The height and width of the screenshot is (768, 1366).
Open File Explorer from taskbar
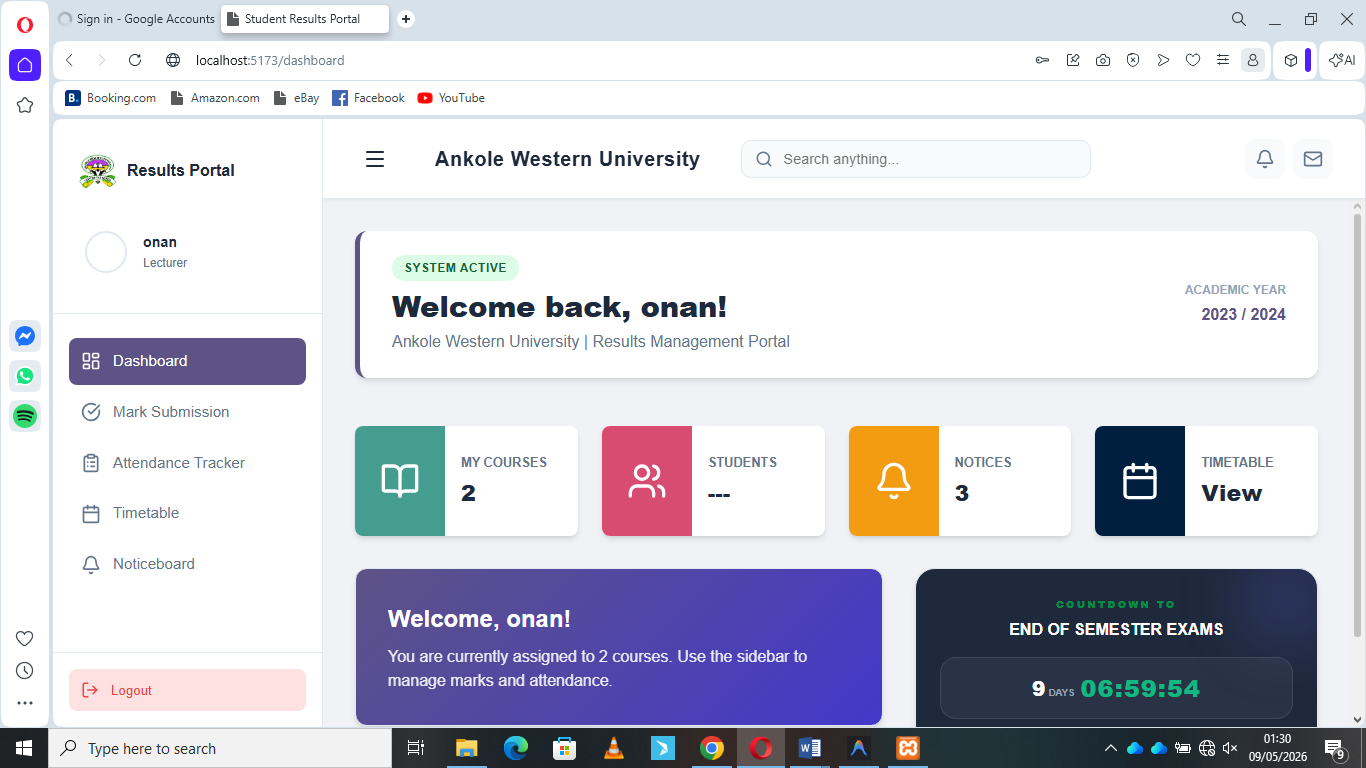click(x=467, y=748)
